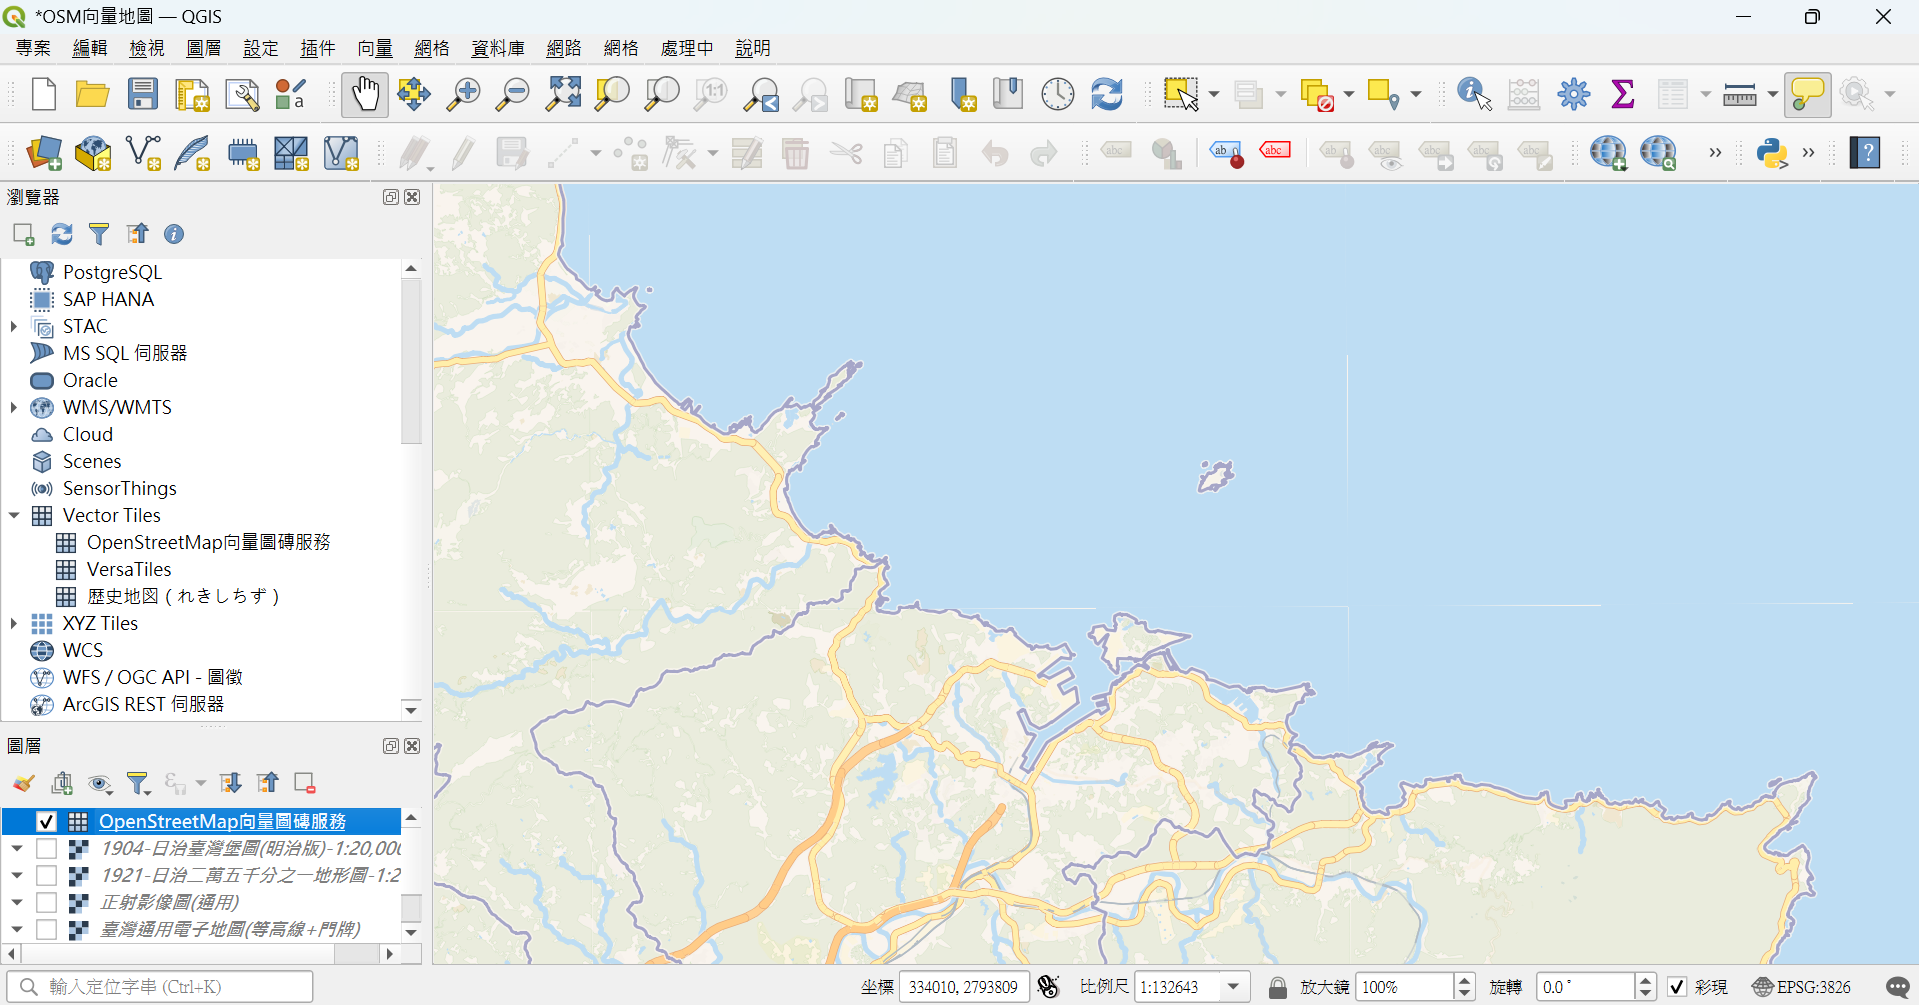This screenshot has width=1919, height=1005.
Task: Enable 臺灣通用電子地圖 layer checkbox
Action: pyautogui.click(x=46, y=929)
